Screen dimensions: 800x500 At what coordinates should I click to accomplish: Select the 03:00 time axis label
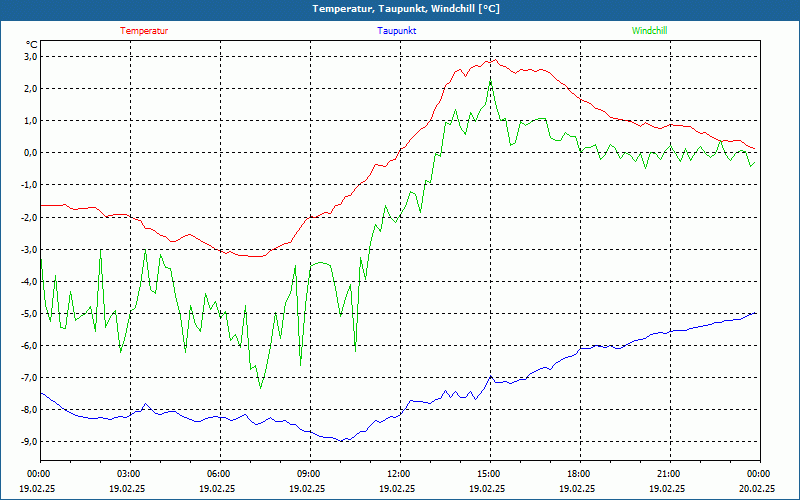click(129, 473)
